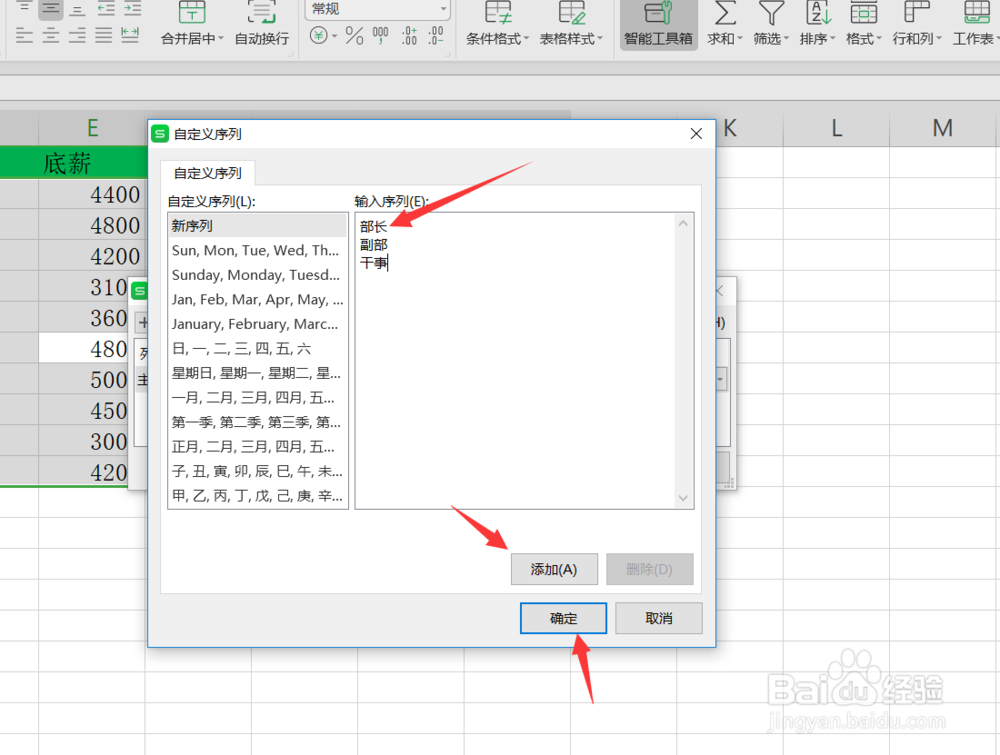Click the Format (格式) icon
Screen dimensions: 1000x755
pyautogui.click(x=864, y=11)
